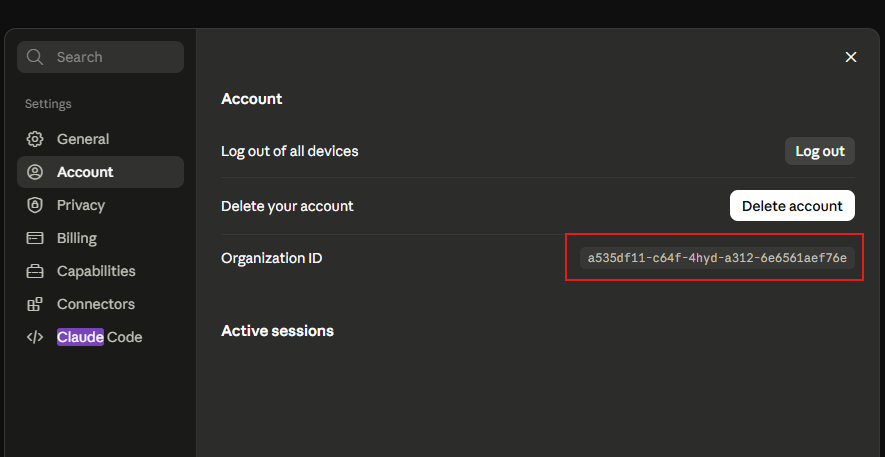Image resolution: width=885 pixels, height=457 pixels.
Task: Close the settings dialog with the X
Action: (851, 57)
